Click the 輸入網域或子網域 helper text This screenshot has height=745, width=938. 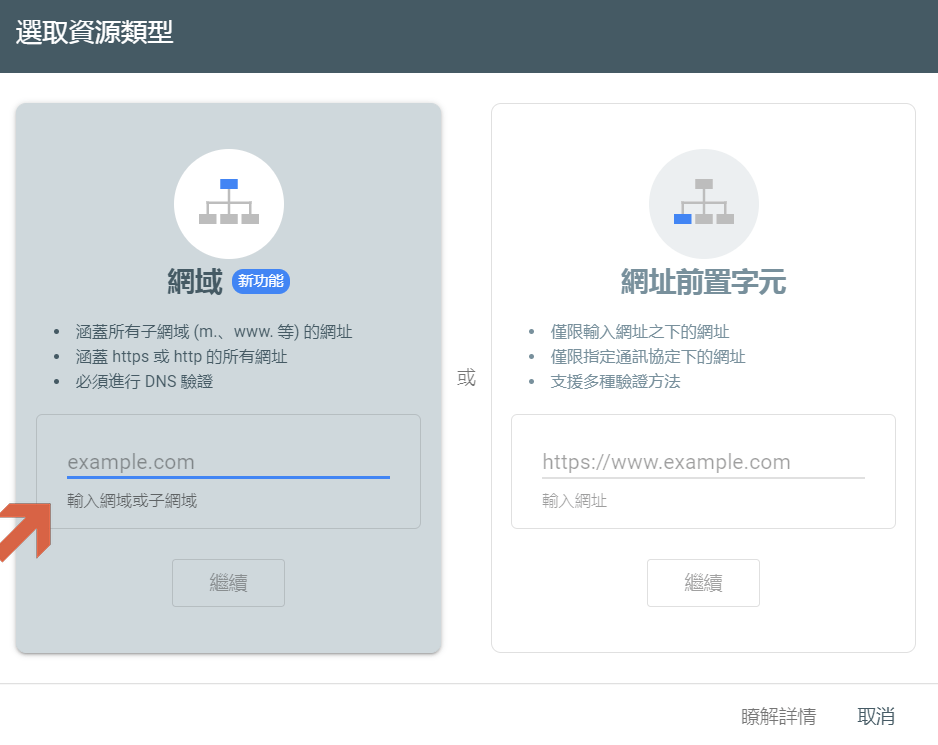pos(132,500)
